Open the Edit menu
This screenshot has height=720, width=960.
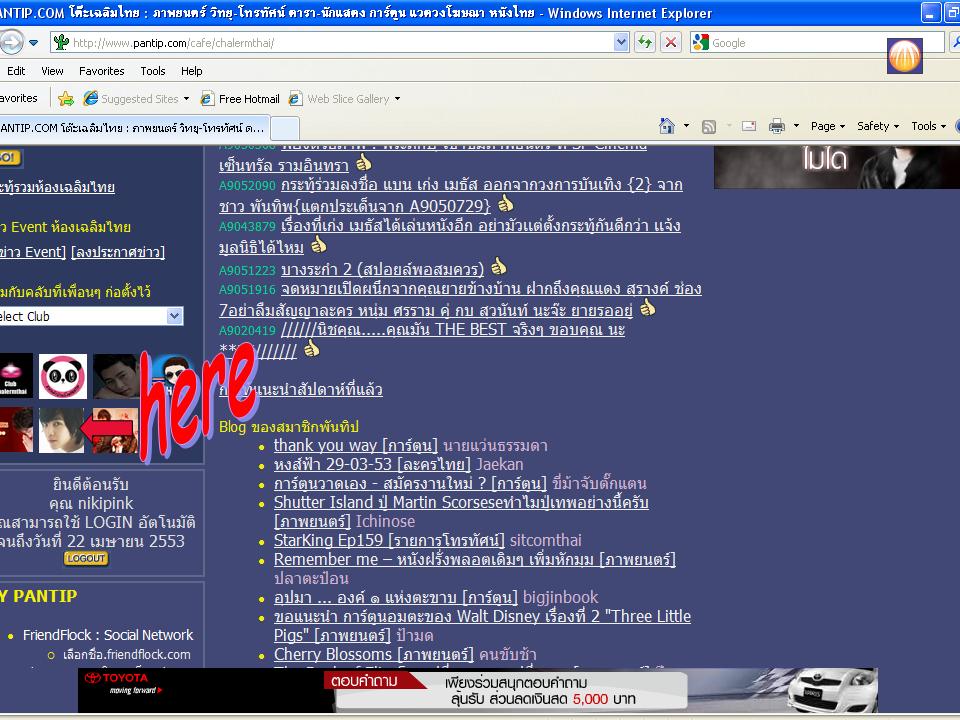(x=16, y=71)
